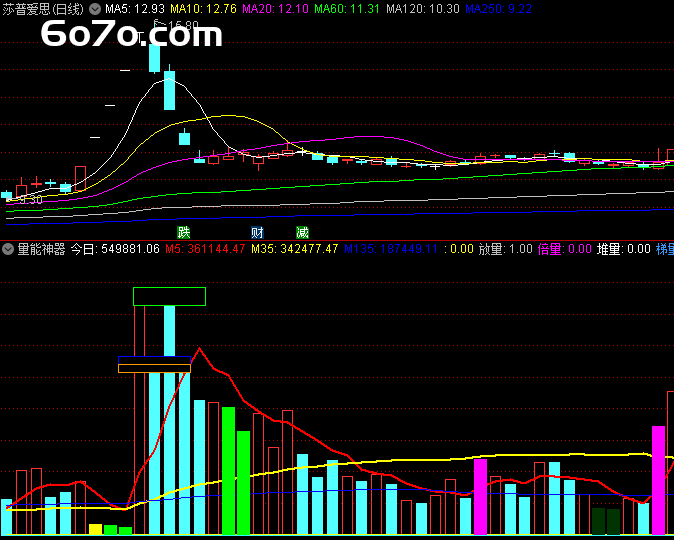Click the 量能神器 indicator name
674x540 pixels.
[x=41, y=249]
